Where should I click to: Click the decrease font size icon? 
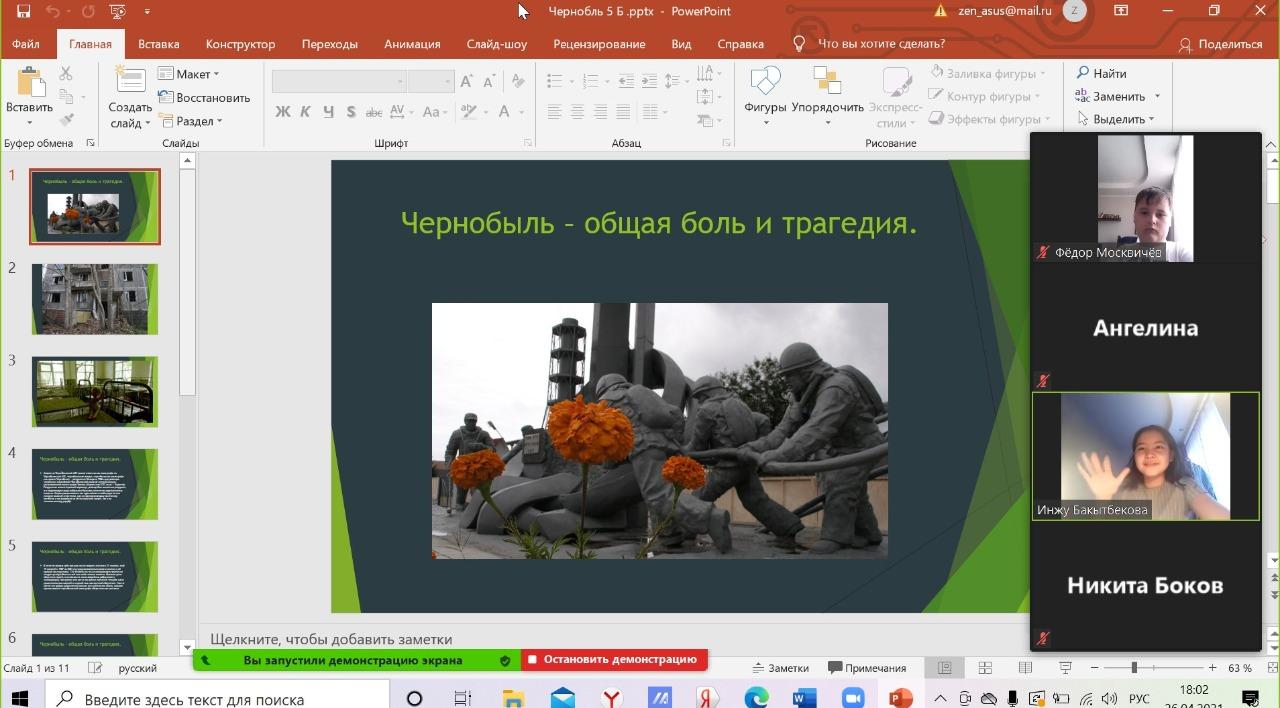pyautogui.click(x=489, y=82)
